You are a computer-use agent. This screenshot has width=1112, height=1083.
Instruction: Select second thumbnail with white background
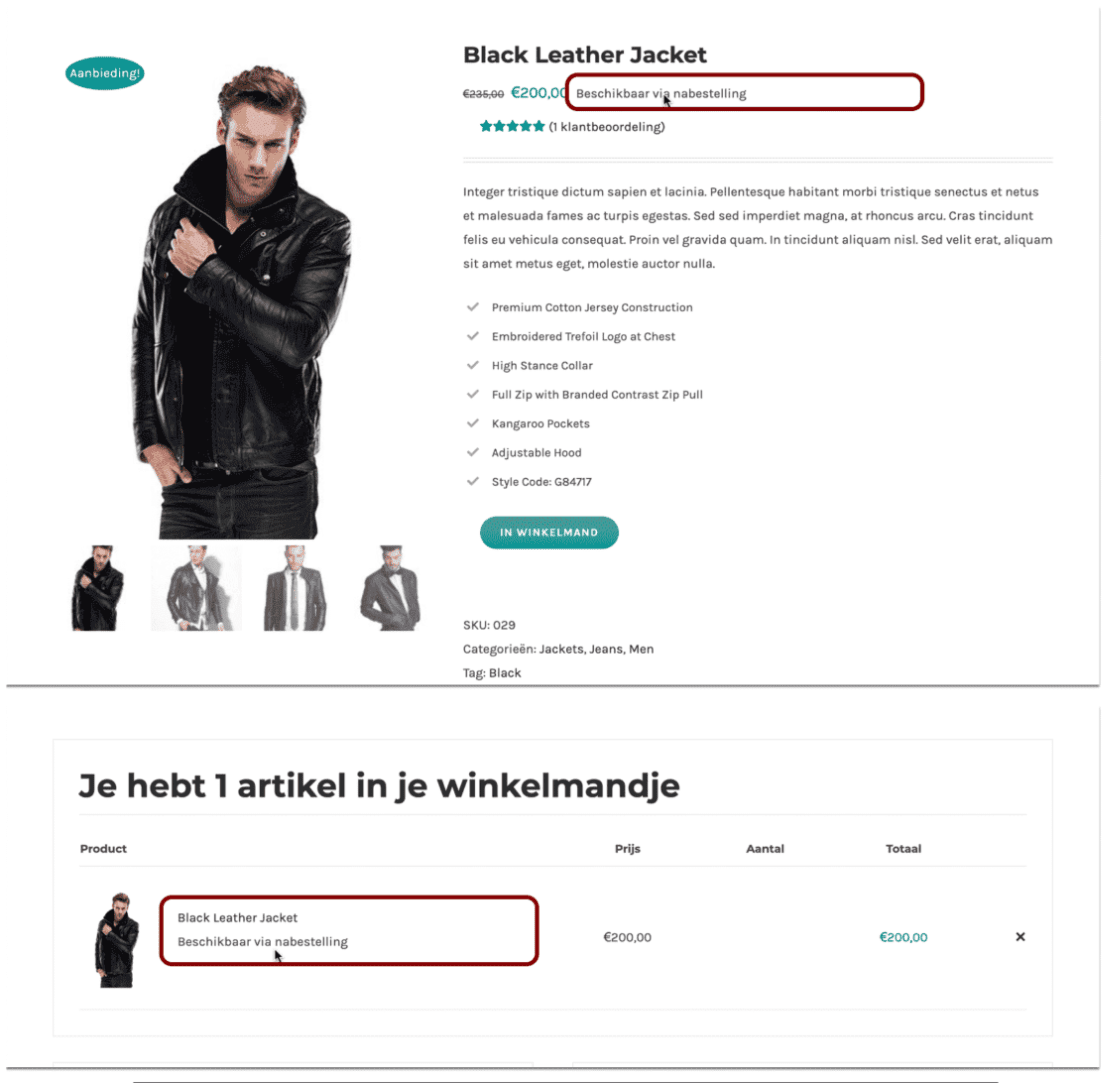(x=196, y=588)
